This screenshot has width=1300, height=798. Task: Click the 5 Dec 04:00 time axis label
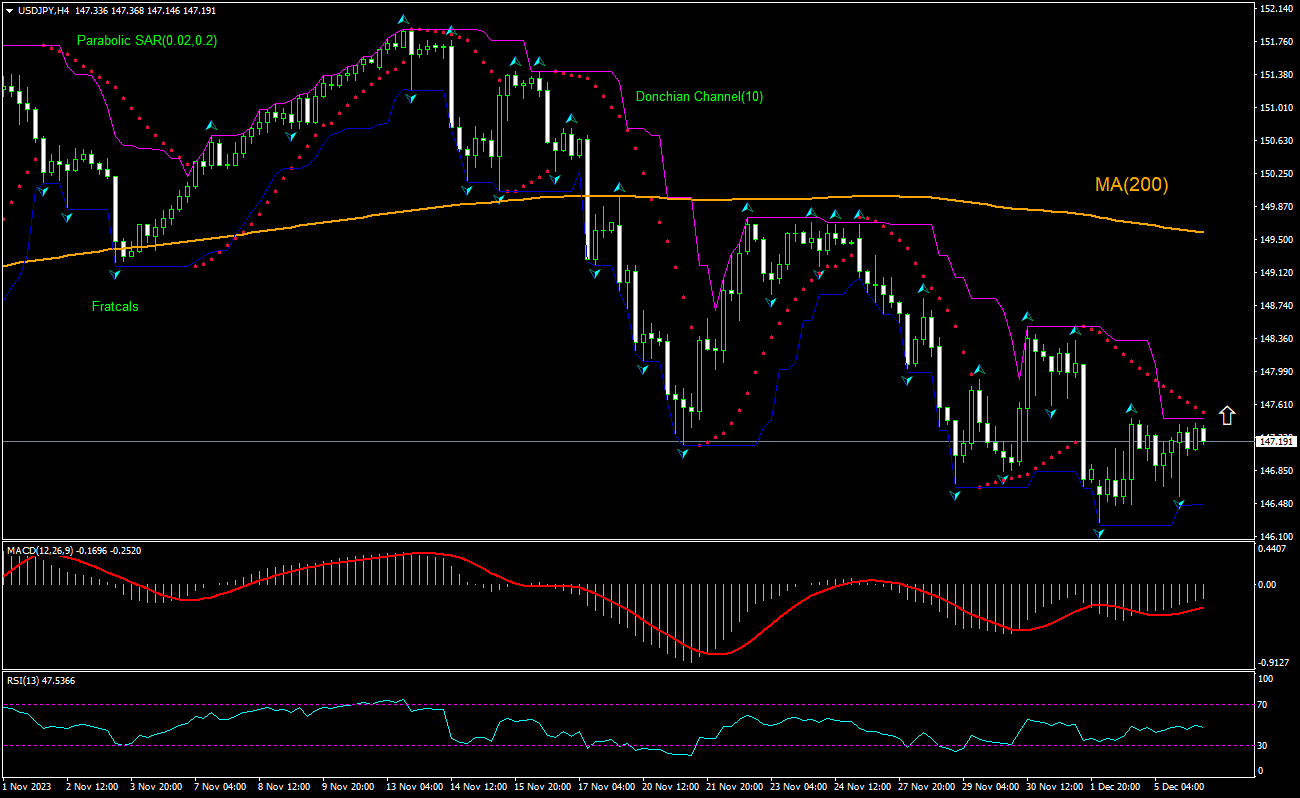(x=1180, y=787)
